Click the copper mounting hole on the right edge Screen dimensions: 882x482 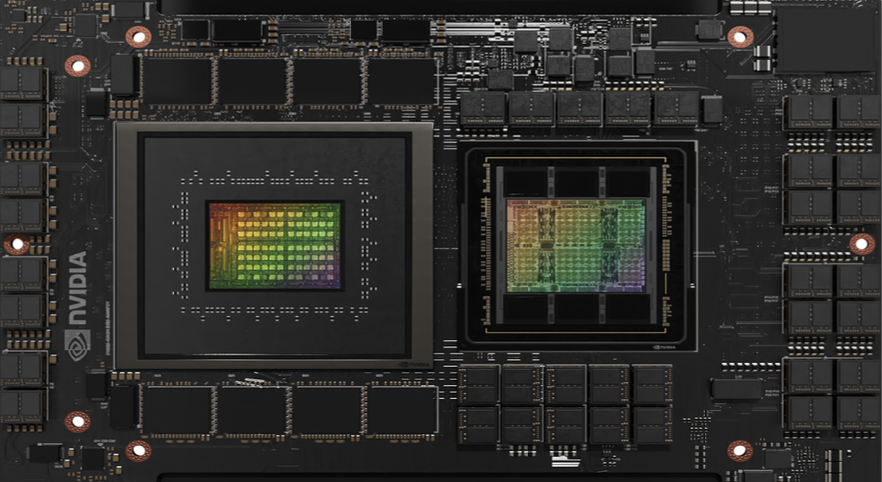pos(861,244)
